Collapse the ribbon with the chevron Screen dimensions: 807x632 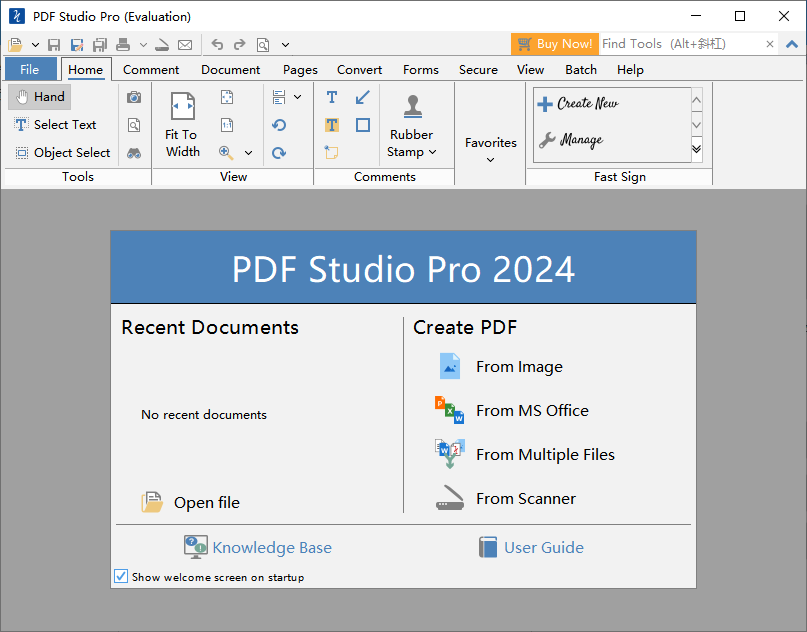click(x=792, y=44)
